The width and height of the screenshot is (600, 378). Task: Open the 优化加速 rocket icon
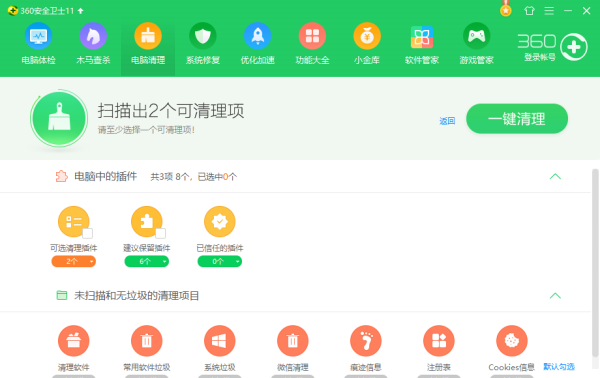[x=258, y=36]
